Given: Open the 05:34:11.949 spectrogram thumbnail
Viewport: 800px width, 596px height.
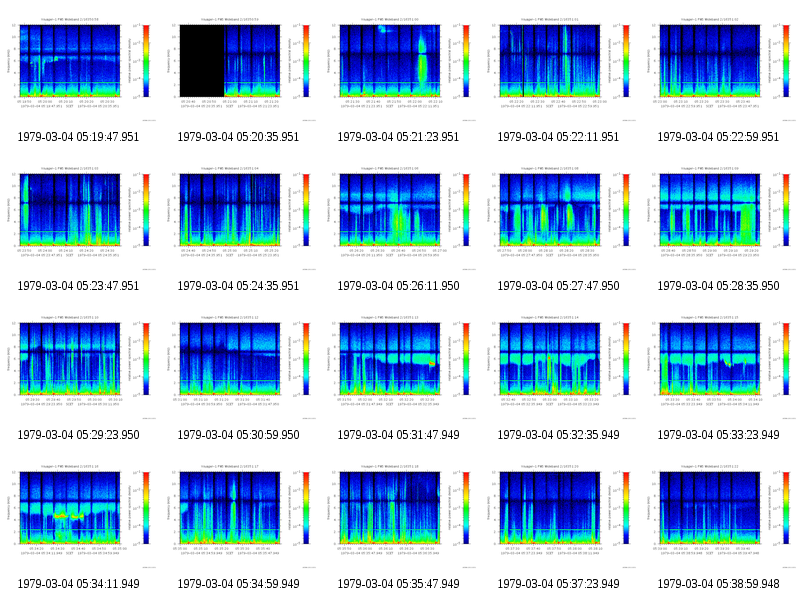Looking at the screenshot, I should [x=78, y=516].
